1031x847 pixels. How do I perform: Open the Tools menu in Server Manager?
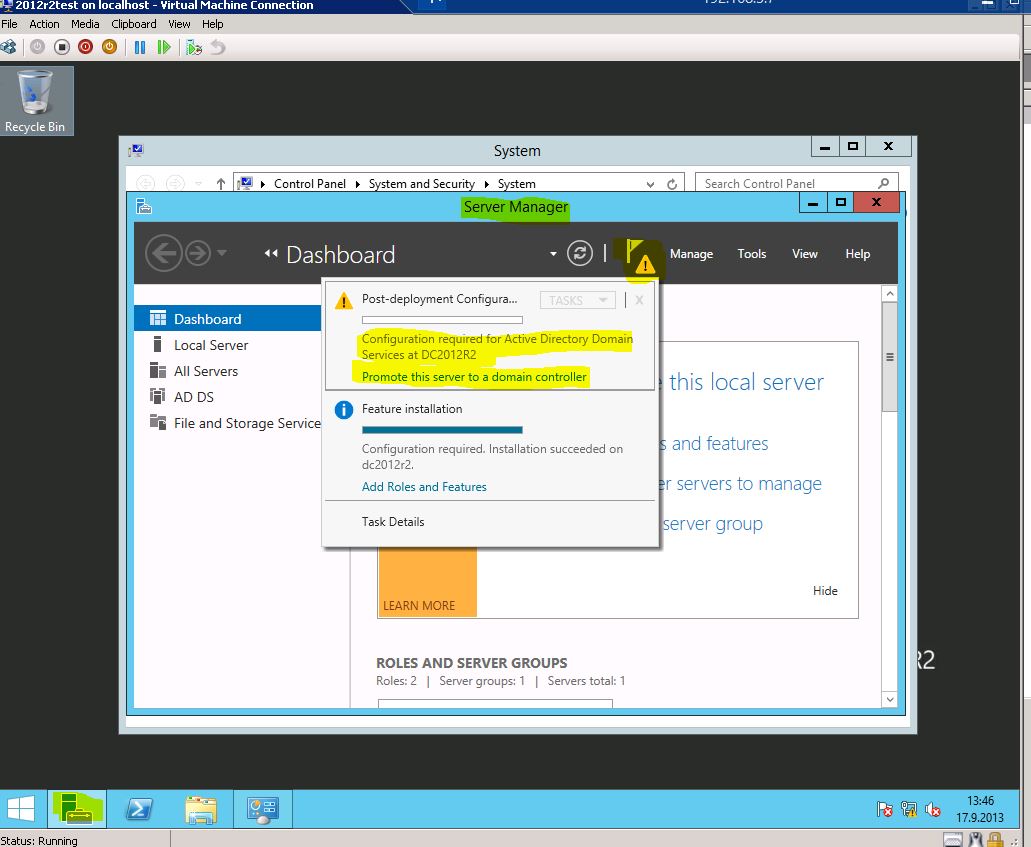(x=752, y=254)
